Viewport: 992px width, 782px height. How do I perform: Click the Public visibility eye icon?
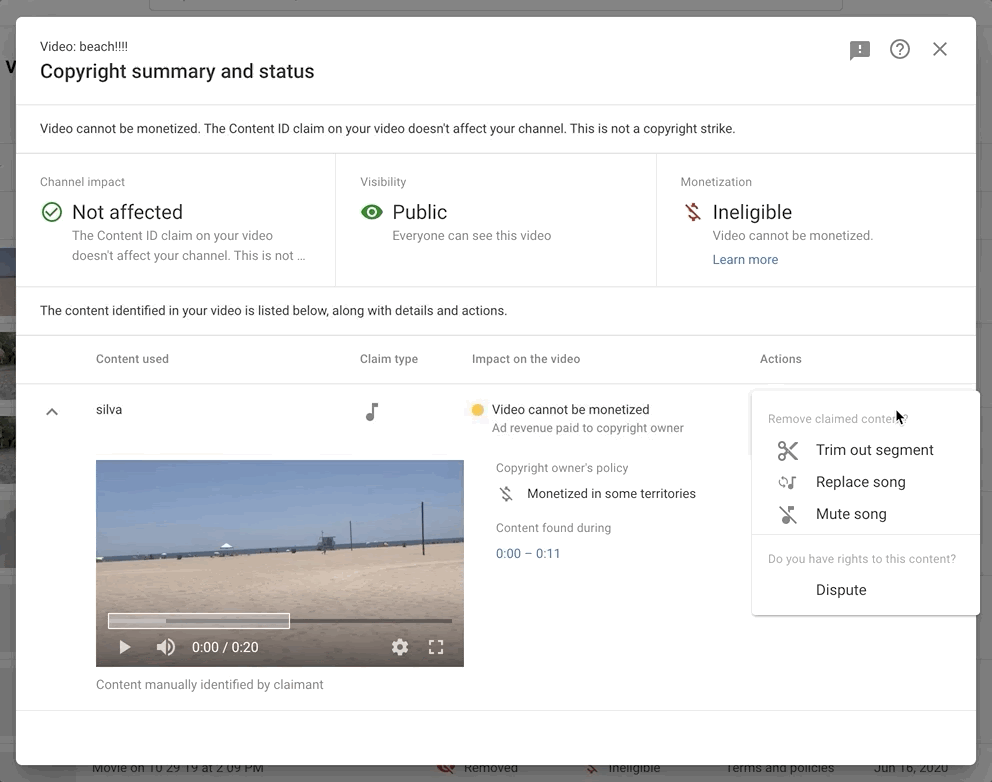tap(371, 212)
